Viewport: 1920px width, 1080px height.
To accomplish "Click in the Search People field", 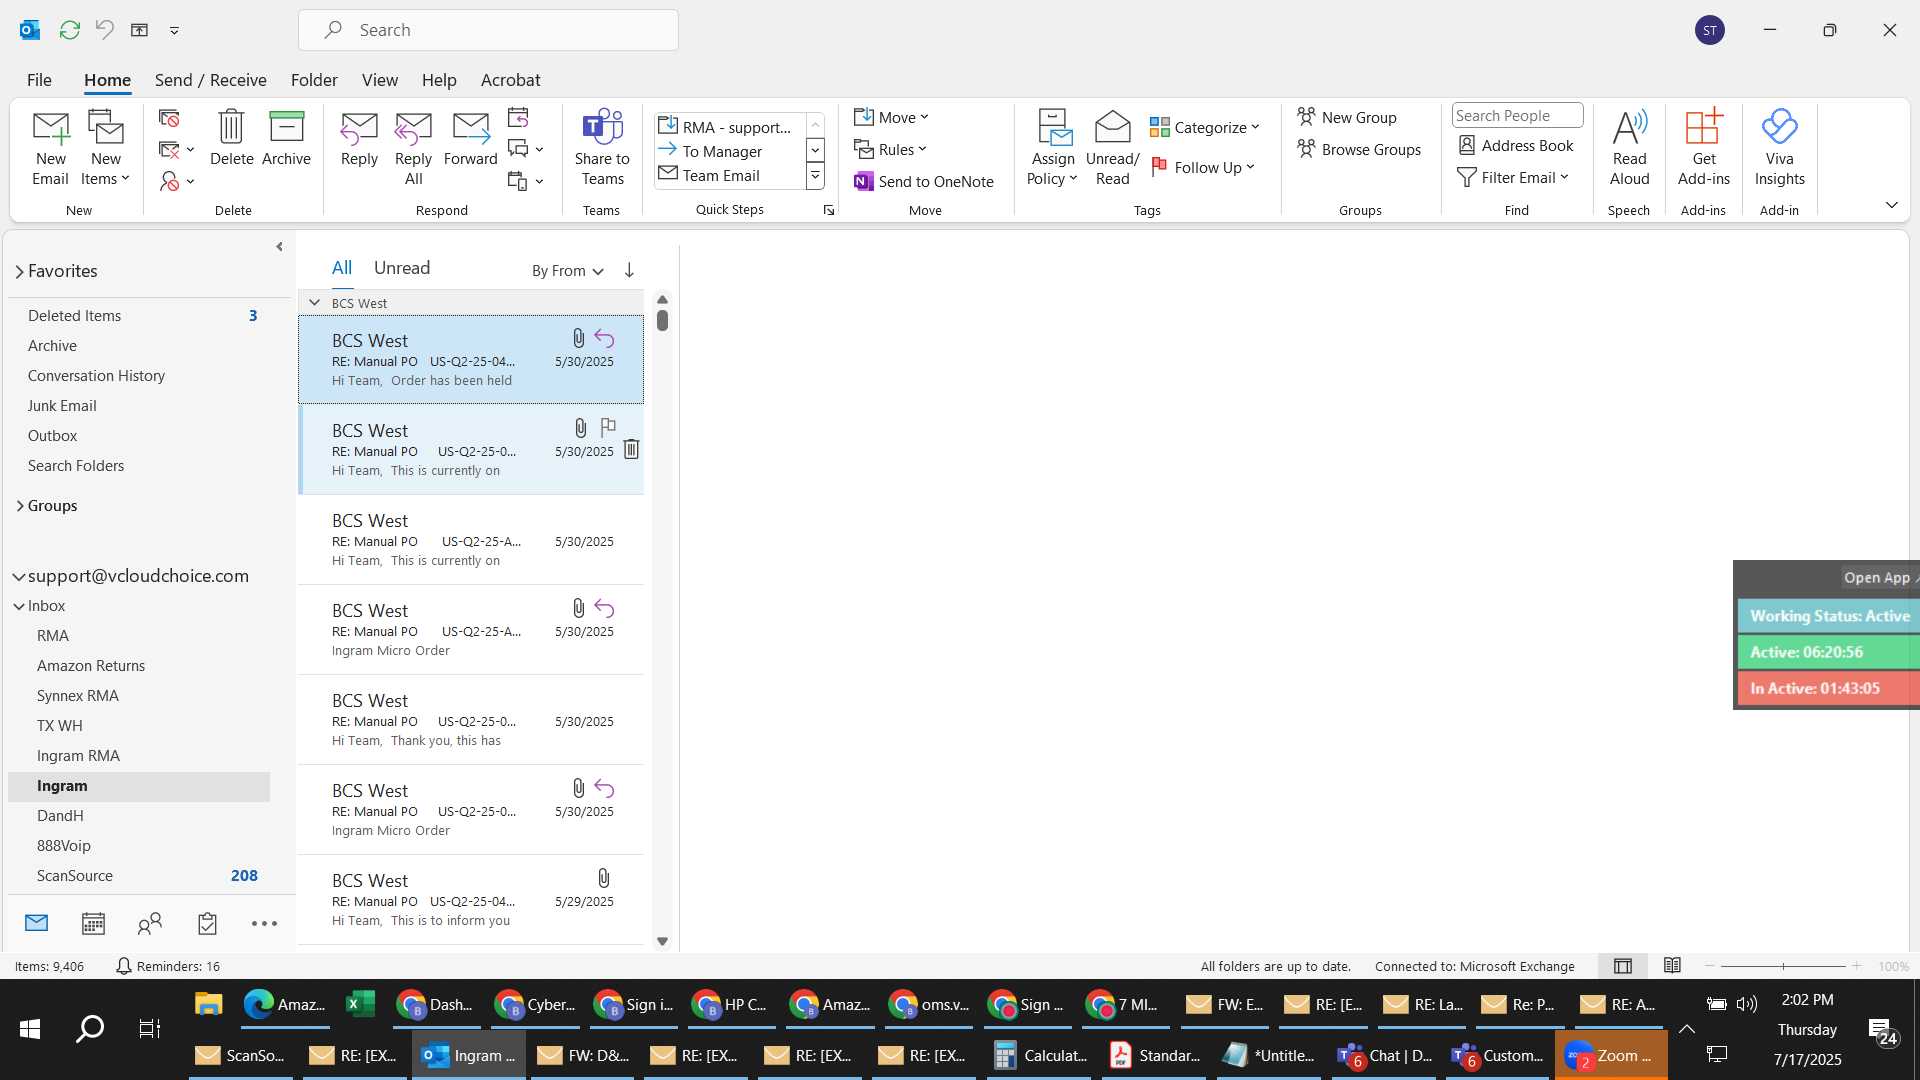I will [1517, 115].
